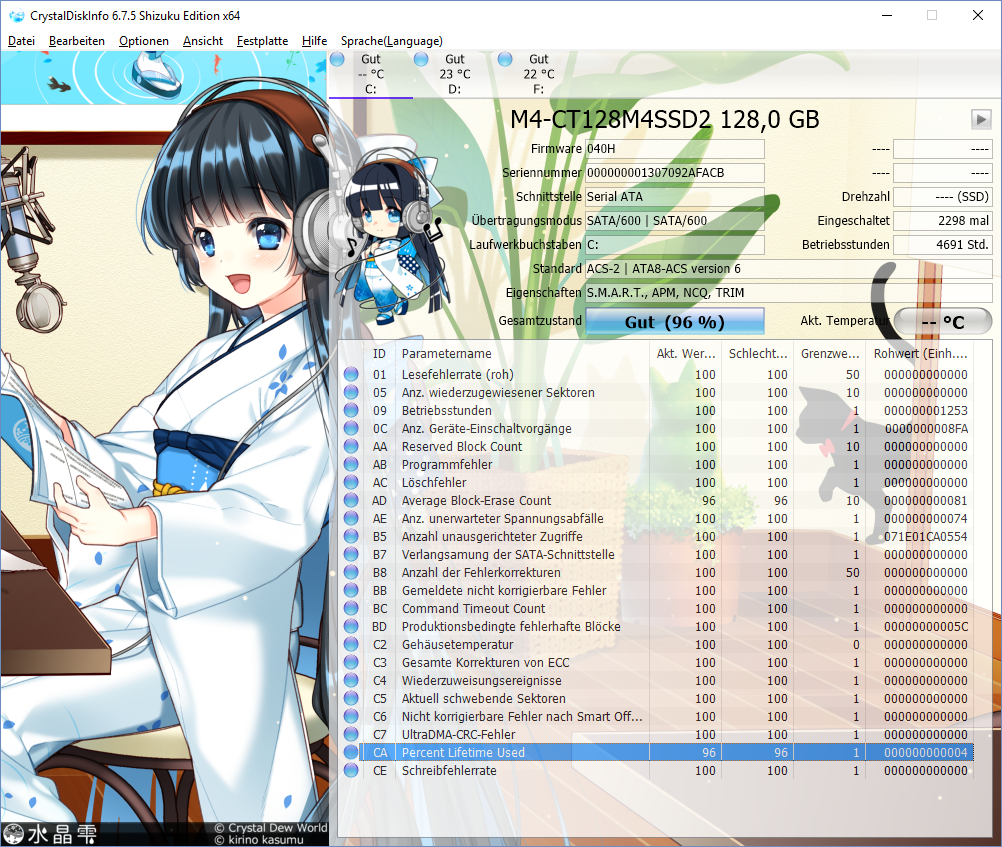This screenshot has height=847, width=1002.
Task: Click status orb of Schreibfehlerrate row
Action: (351, 770)
